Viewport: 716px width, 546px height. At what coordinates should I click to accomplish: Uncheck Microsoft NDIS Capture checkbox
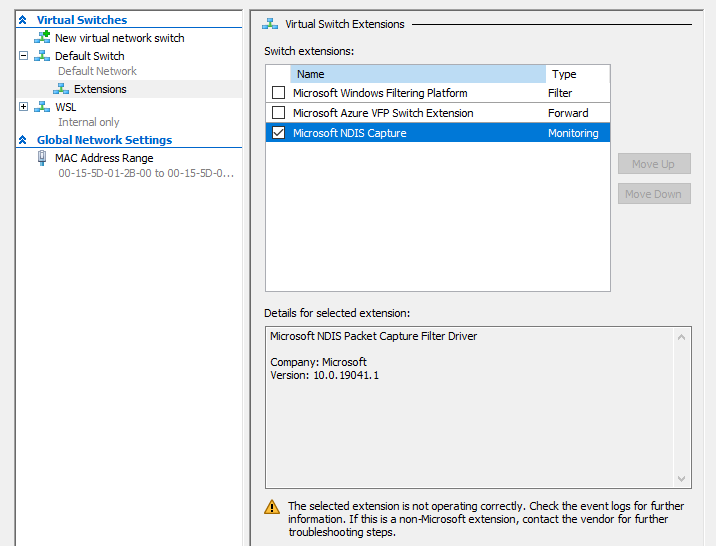click(x=279, y=133)
